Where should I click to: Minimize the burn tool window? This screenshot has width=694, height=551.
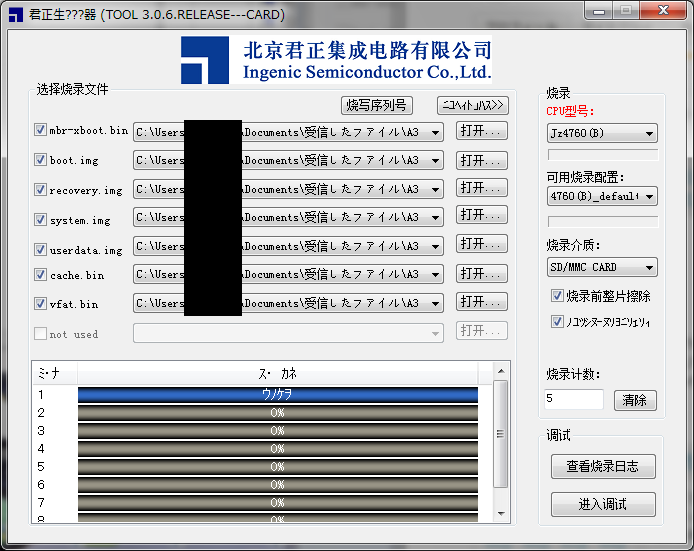point(599,11)
